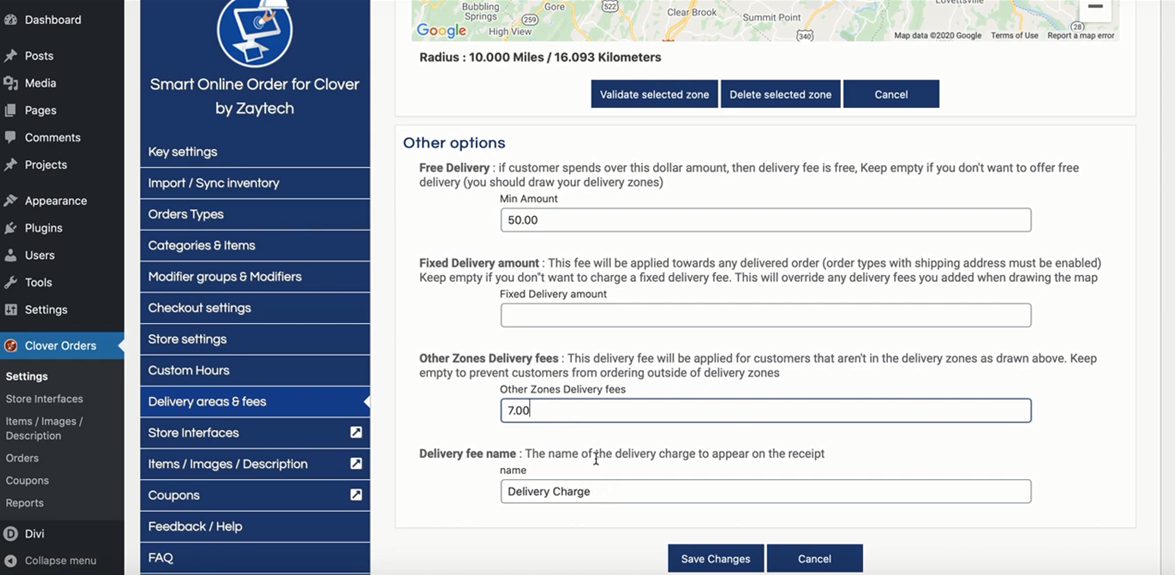Click the Clover Orders icon

point(10,346)
